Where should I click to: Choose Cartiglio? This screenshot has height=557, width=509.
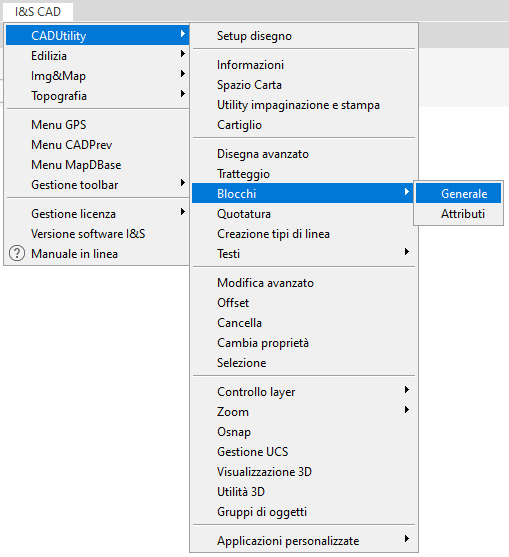click(303, 125)
